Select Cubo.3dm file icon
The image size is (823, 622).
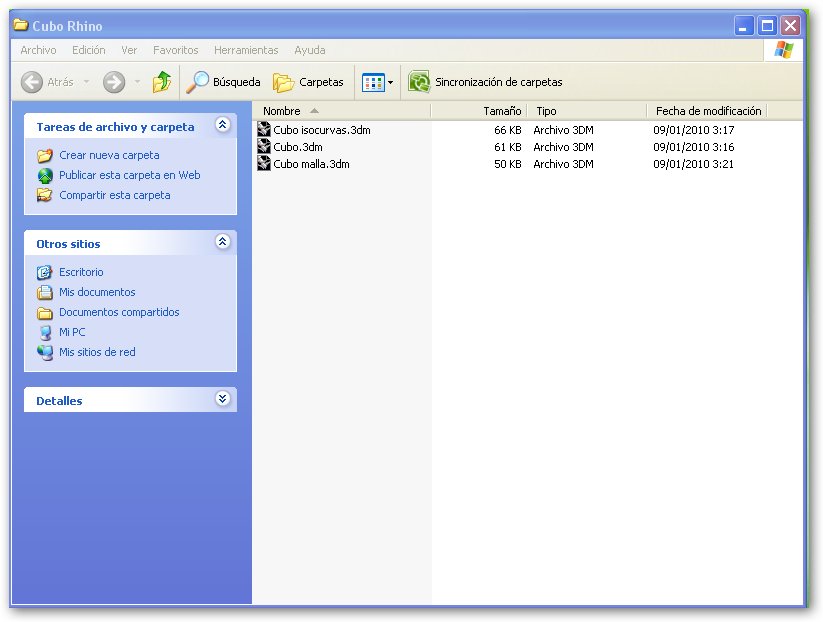pyautogui.click(x=264, y=146)
